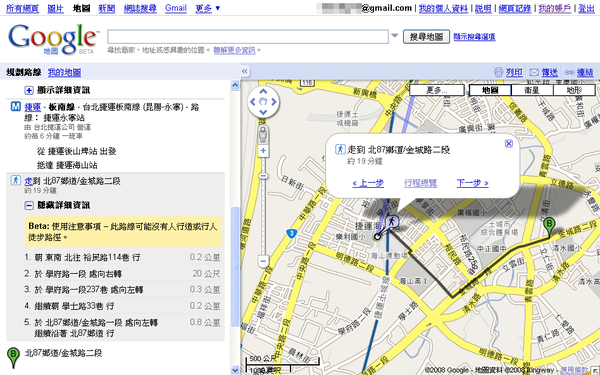
Task: Click the Google Maps logo
Action: point(53,39)
